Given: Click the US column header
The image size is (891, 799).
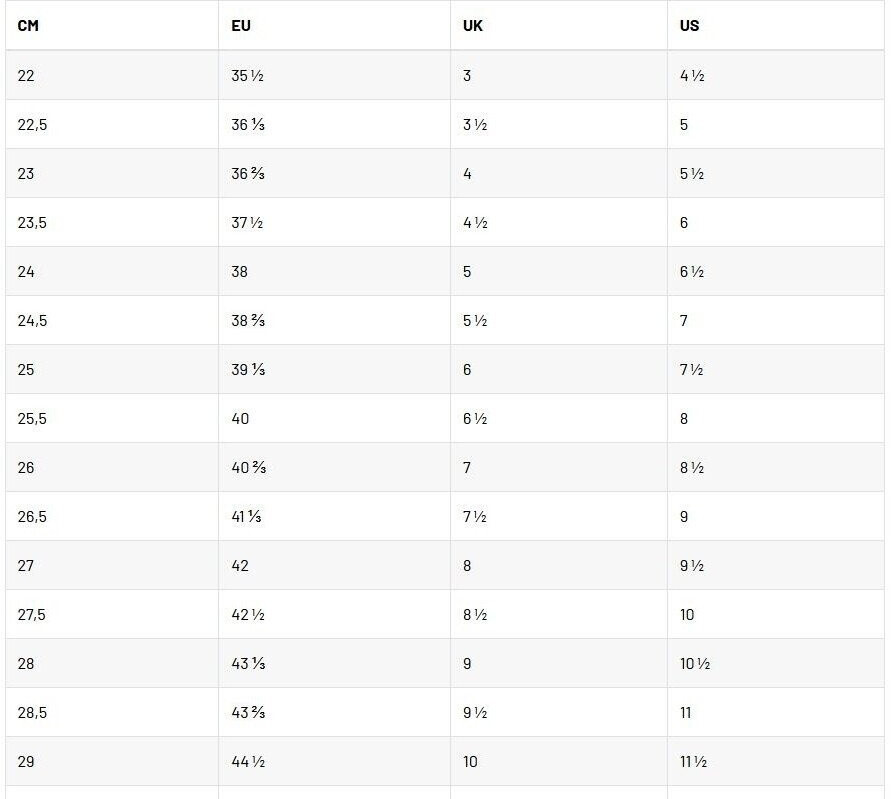Looking at the screenshot, I should point(690,26).
